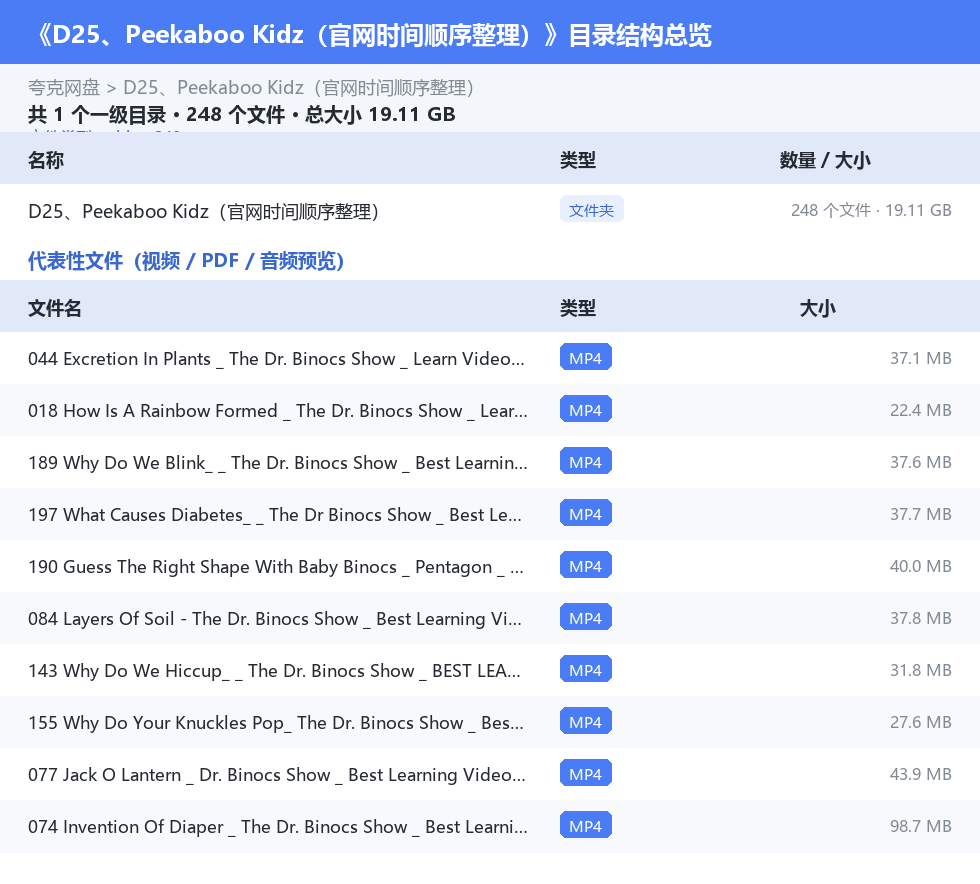Image resolution: width=980 pixels, height=884 pixels.
Task: Click the MP4 badge for 143 Hiccup row
Action: [586, 669]
